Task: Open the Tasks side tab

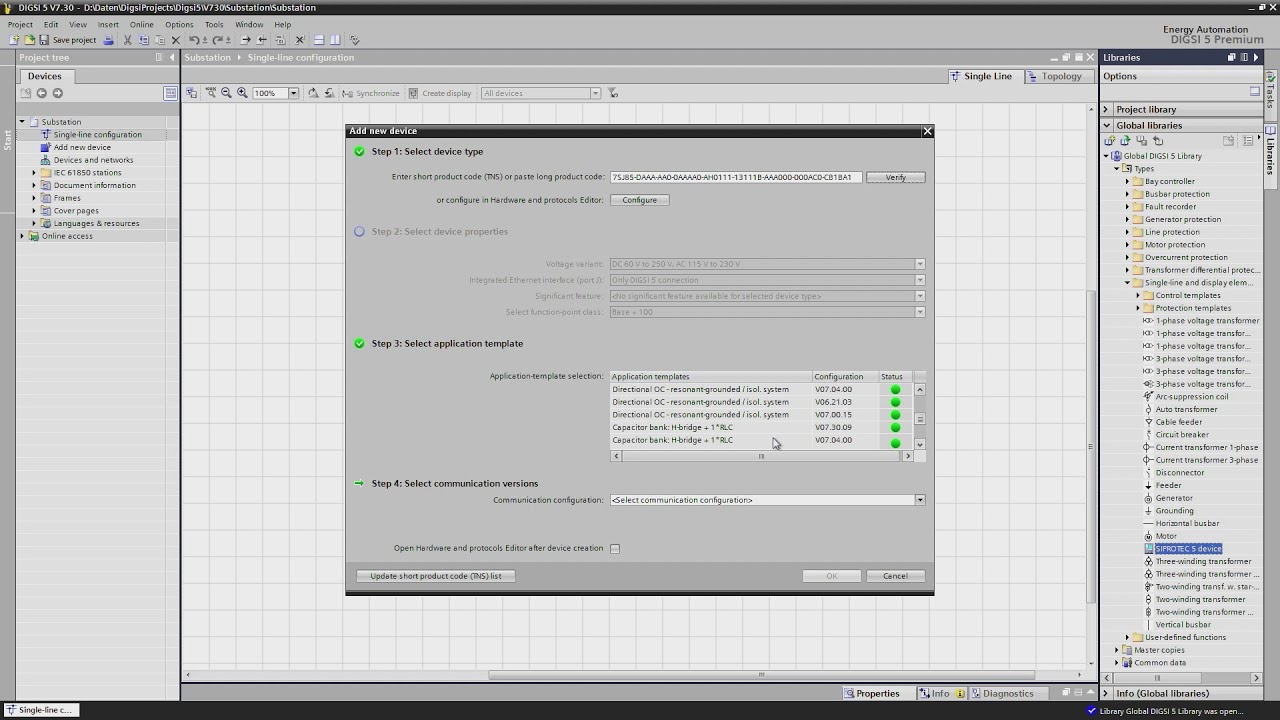Action: pyautogui.click(x=1271, y=93)
